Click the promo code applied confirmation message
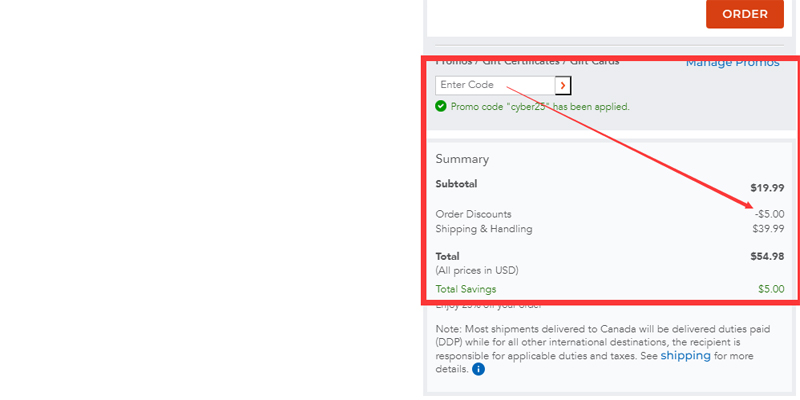Screen dimensions: 800x400 (x=539, y=106)
